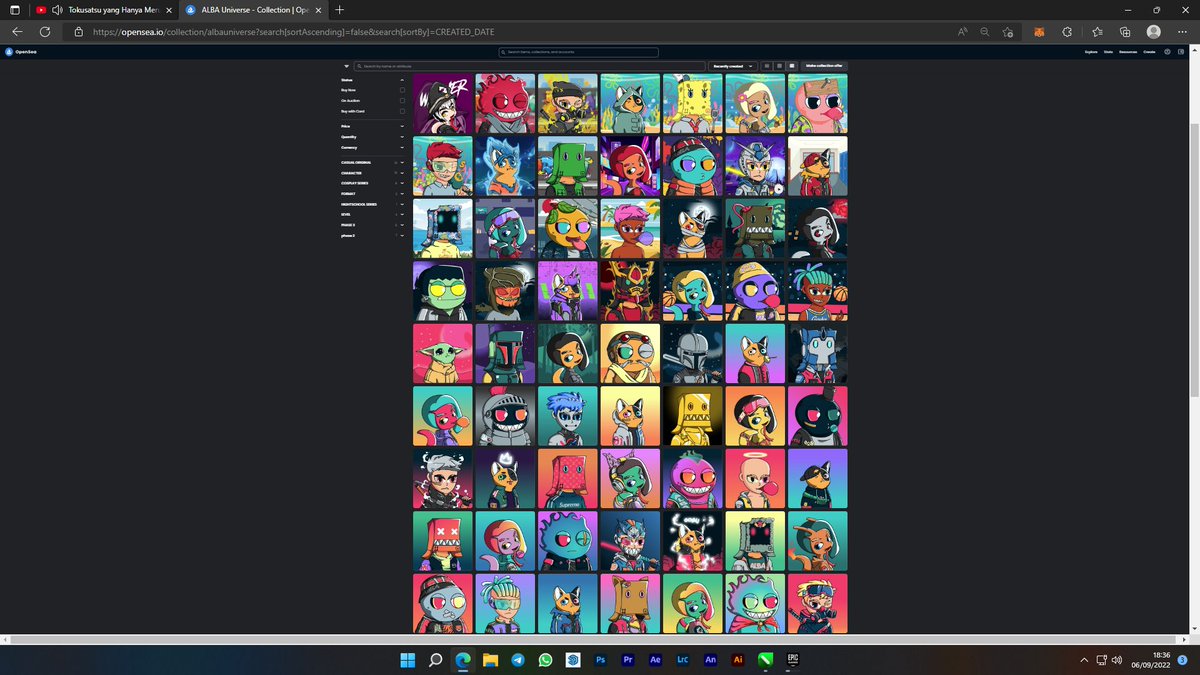1200x675 pixels.
Task: Open Premiere Pro from the taskbar
Action: coord(628,660)
